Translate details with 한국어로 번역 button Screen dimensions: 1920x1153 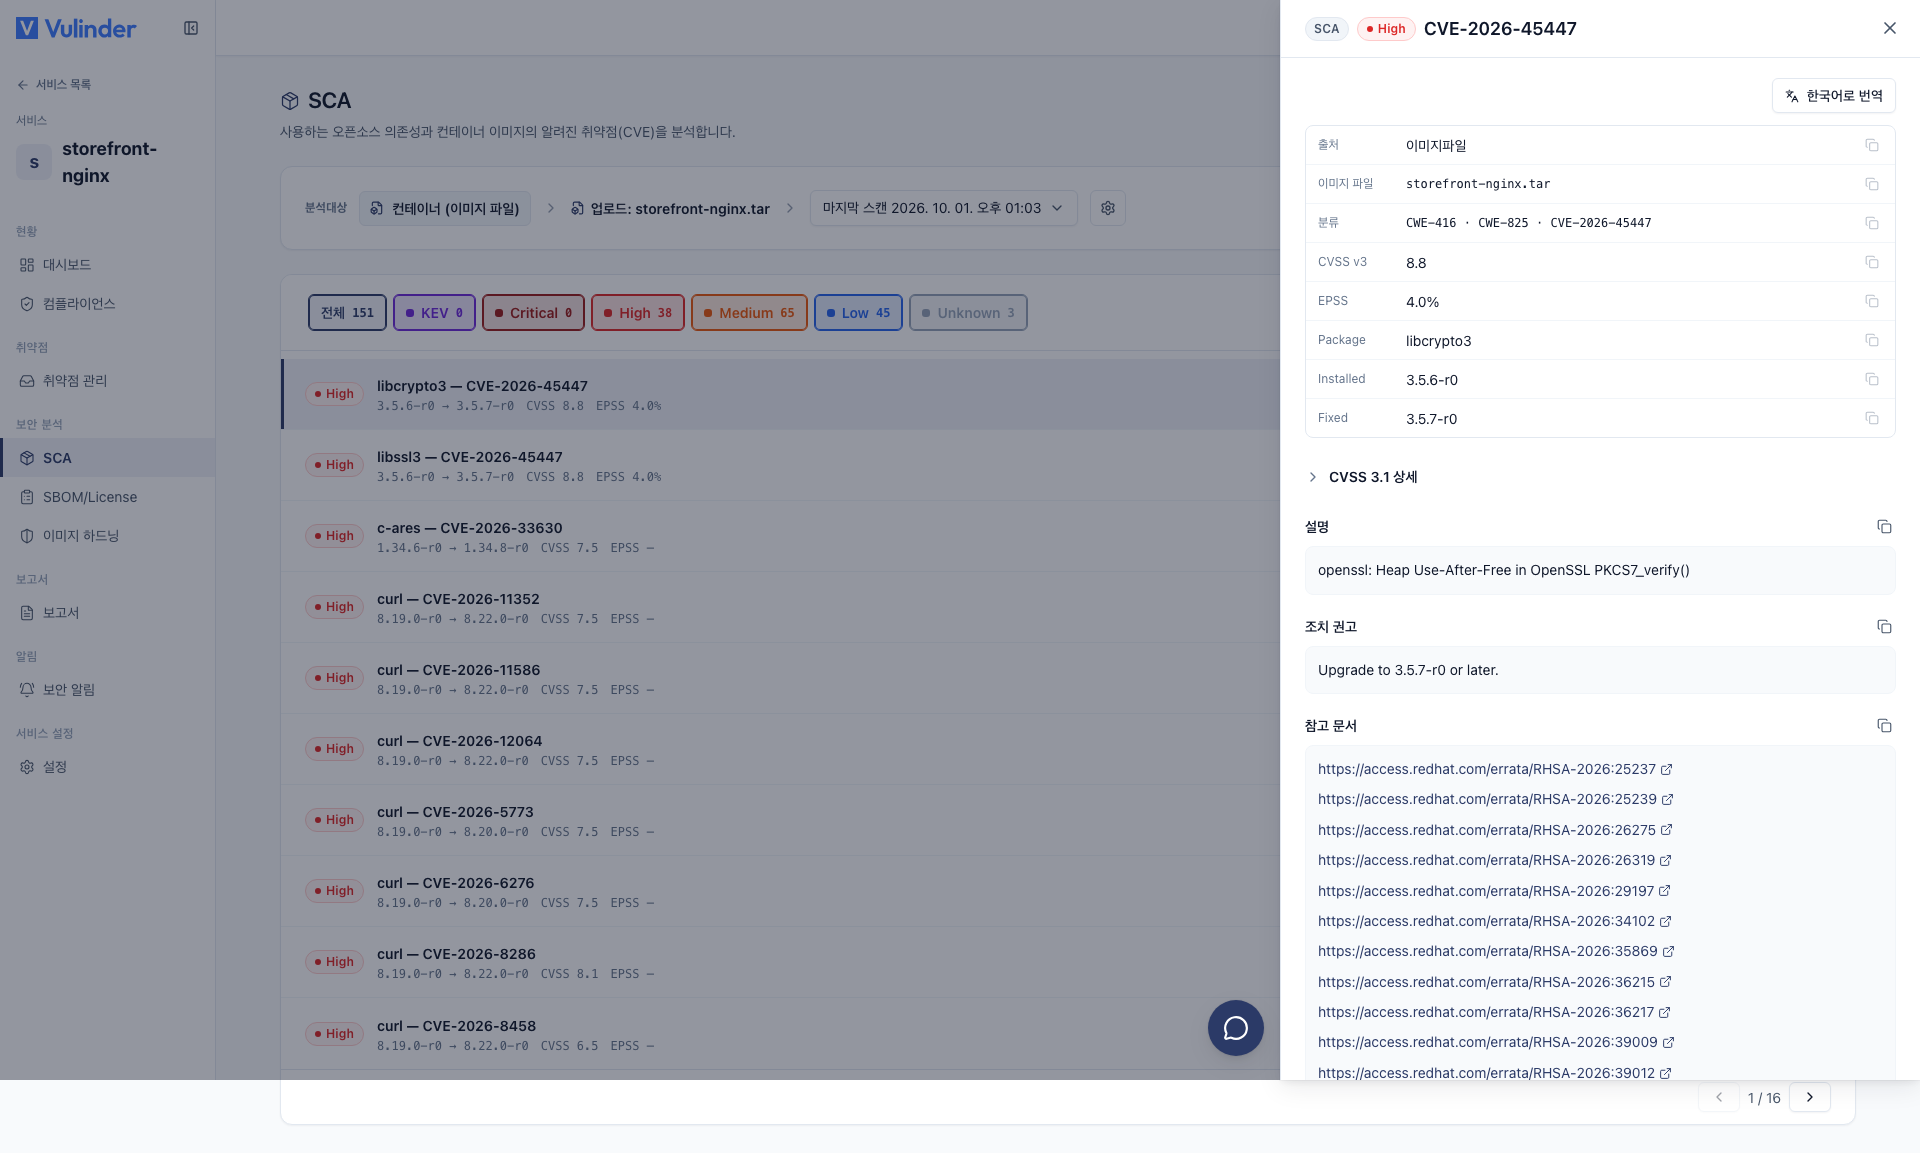pos(1833,96)
